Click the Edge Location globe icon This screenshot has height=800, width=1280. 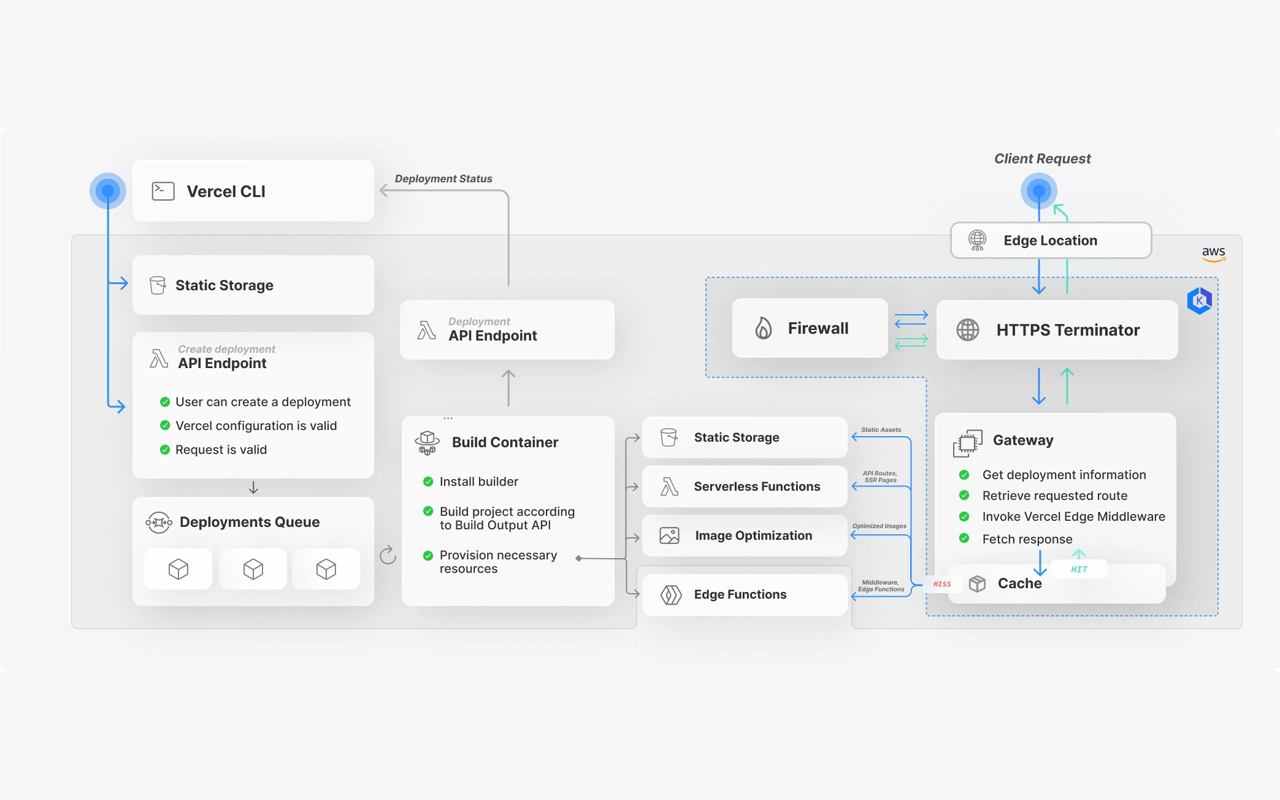(x=977, y=240)
